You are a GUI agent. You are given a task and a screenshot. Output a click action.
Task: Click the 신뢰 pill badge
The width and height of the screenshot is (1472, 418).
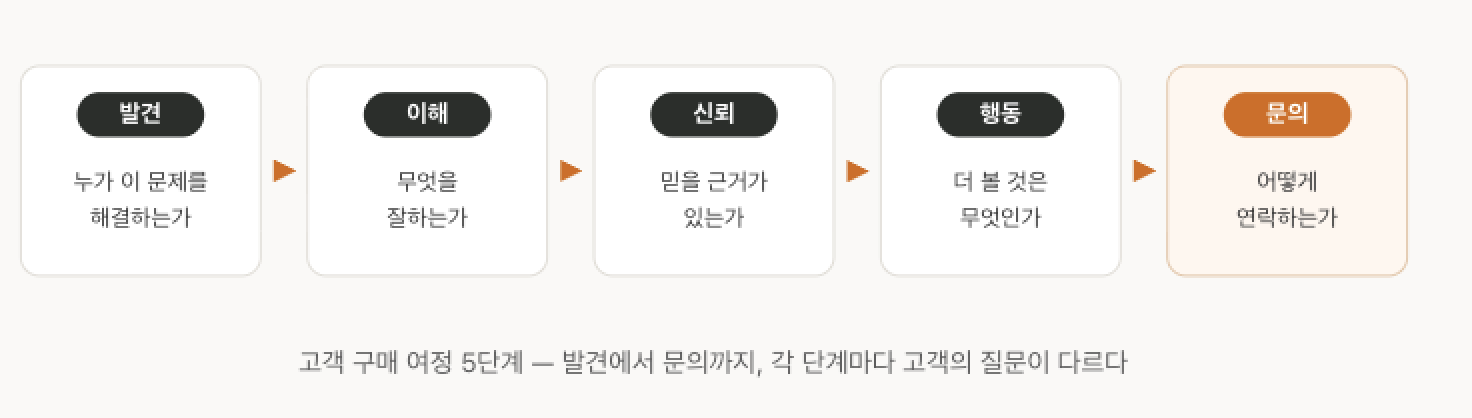(714, 114)
